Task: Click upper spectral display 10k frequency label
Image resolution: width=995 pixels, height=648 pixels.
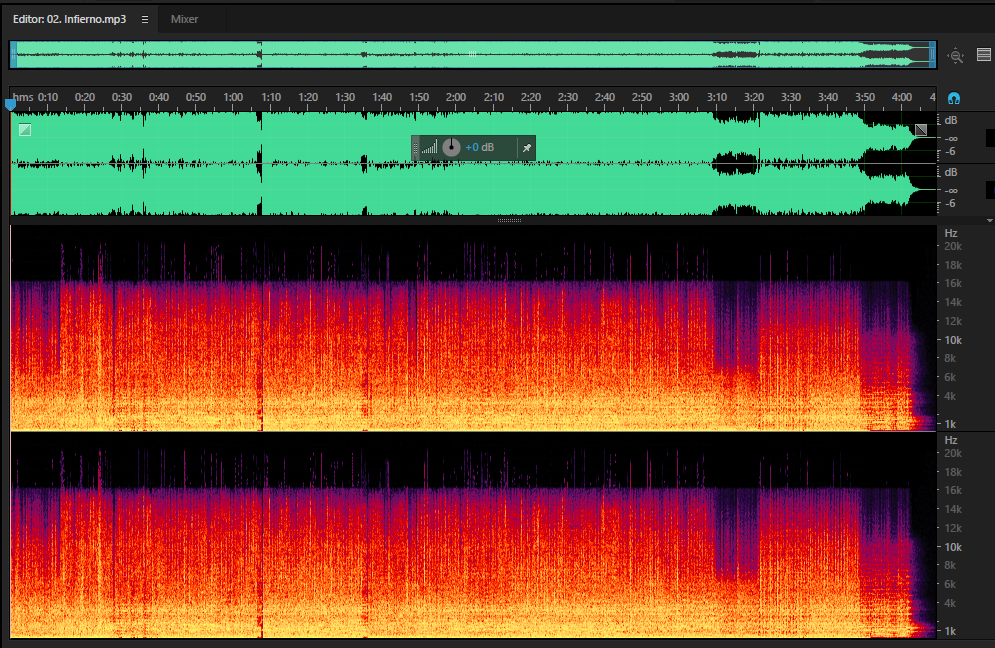Action: click(x=953, y=340)
